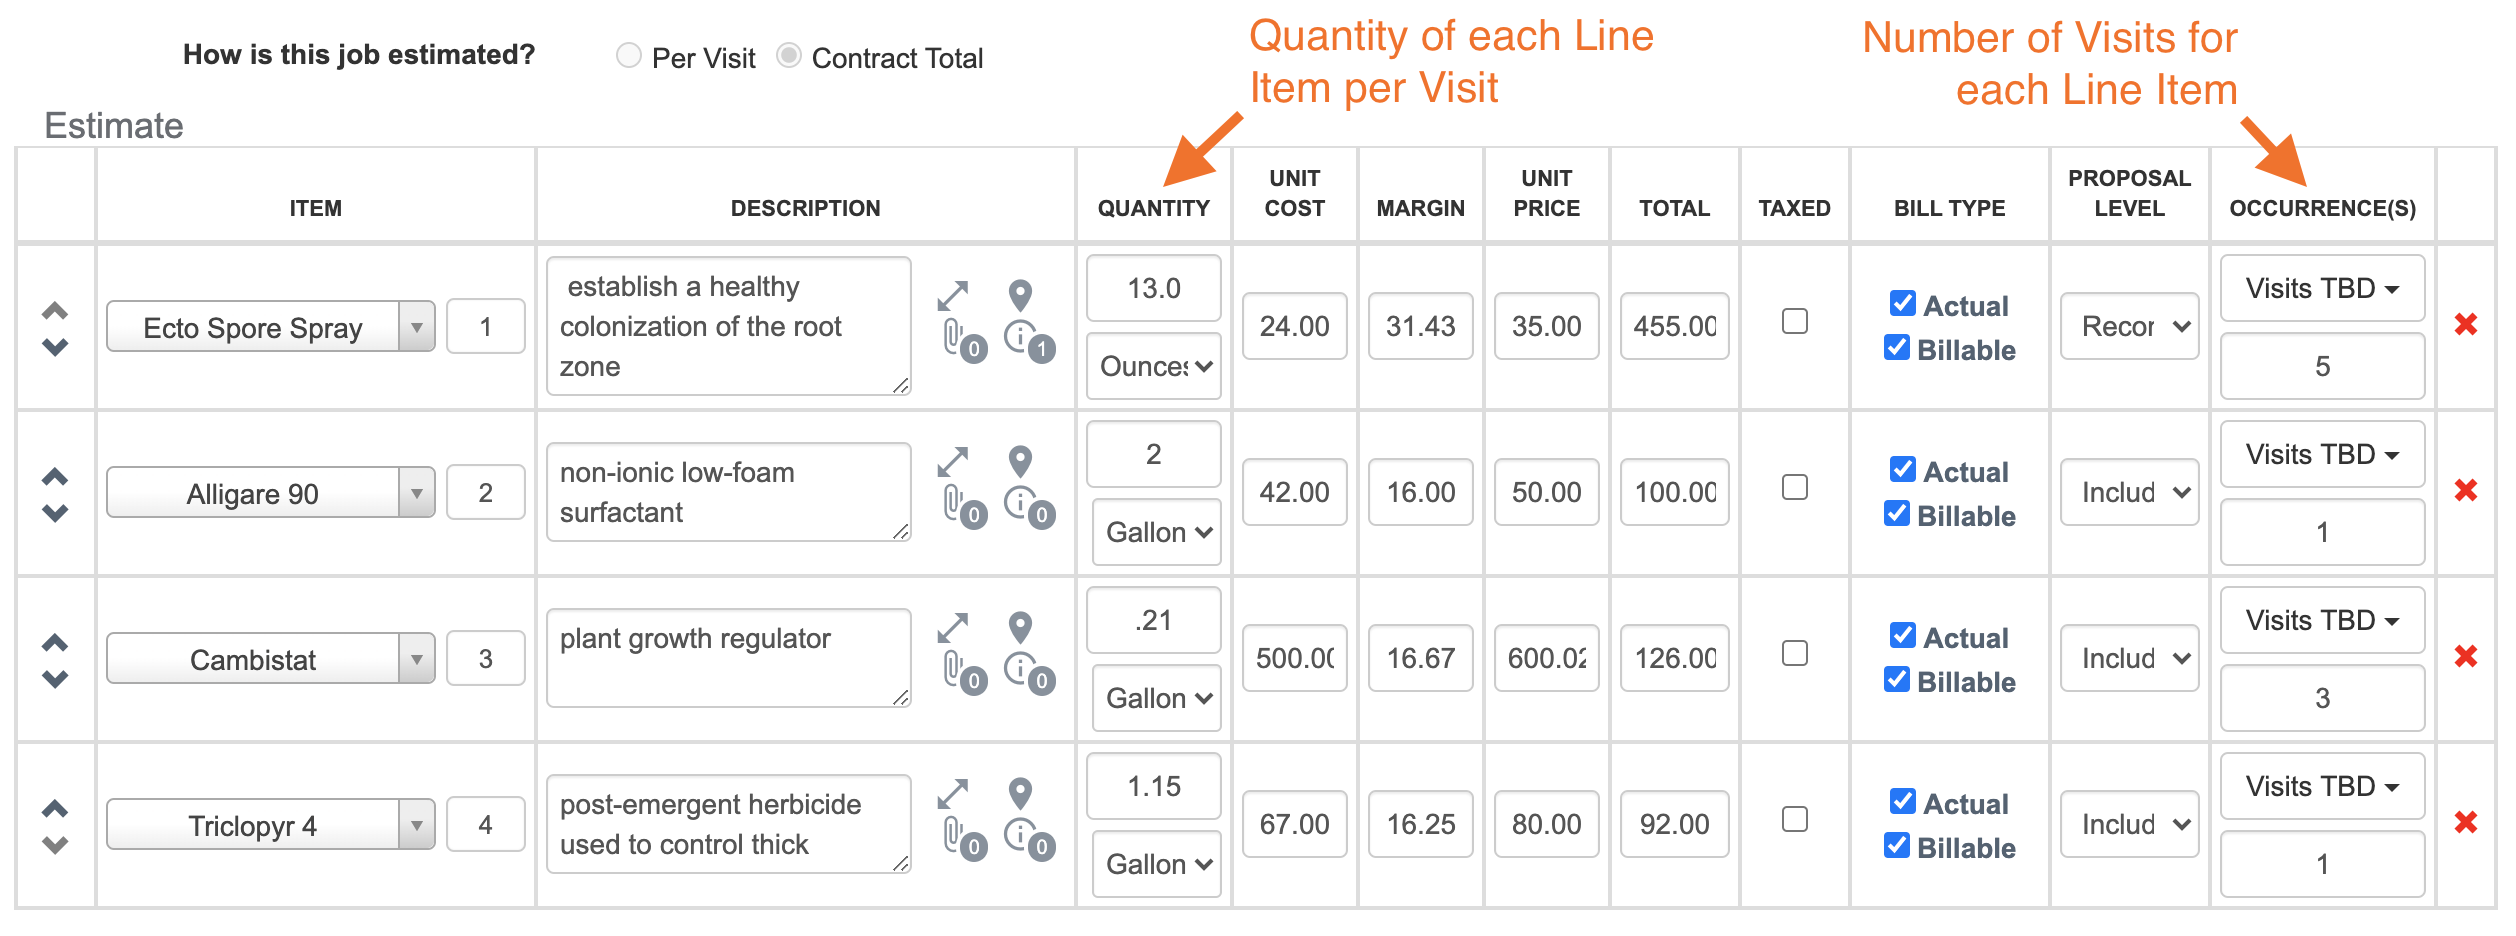Image resolution: width=2516 pixels, height=936 pixels.
Task: Delete the Ecto Spore Spray line item
Action: [x=2465, y=324]
